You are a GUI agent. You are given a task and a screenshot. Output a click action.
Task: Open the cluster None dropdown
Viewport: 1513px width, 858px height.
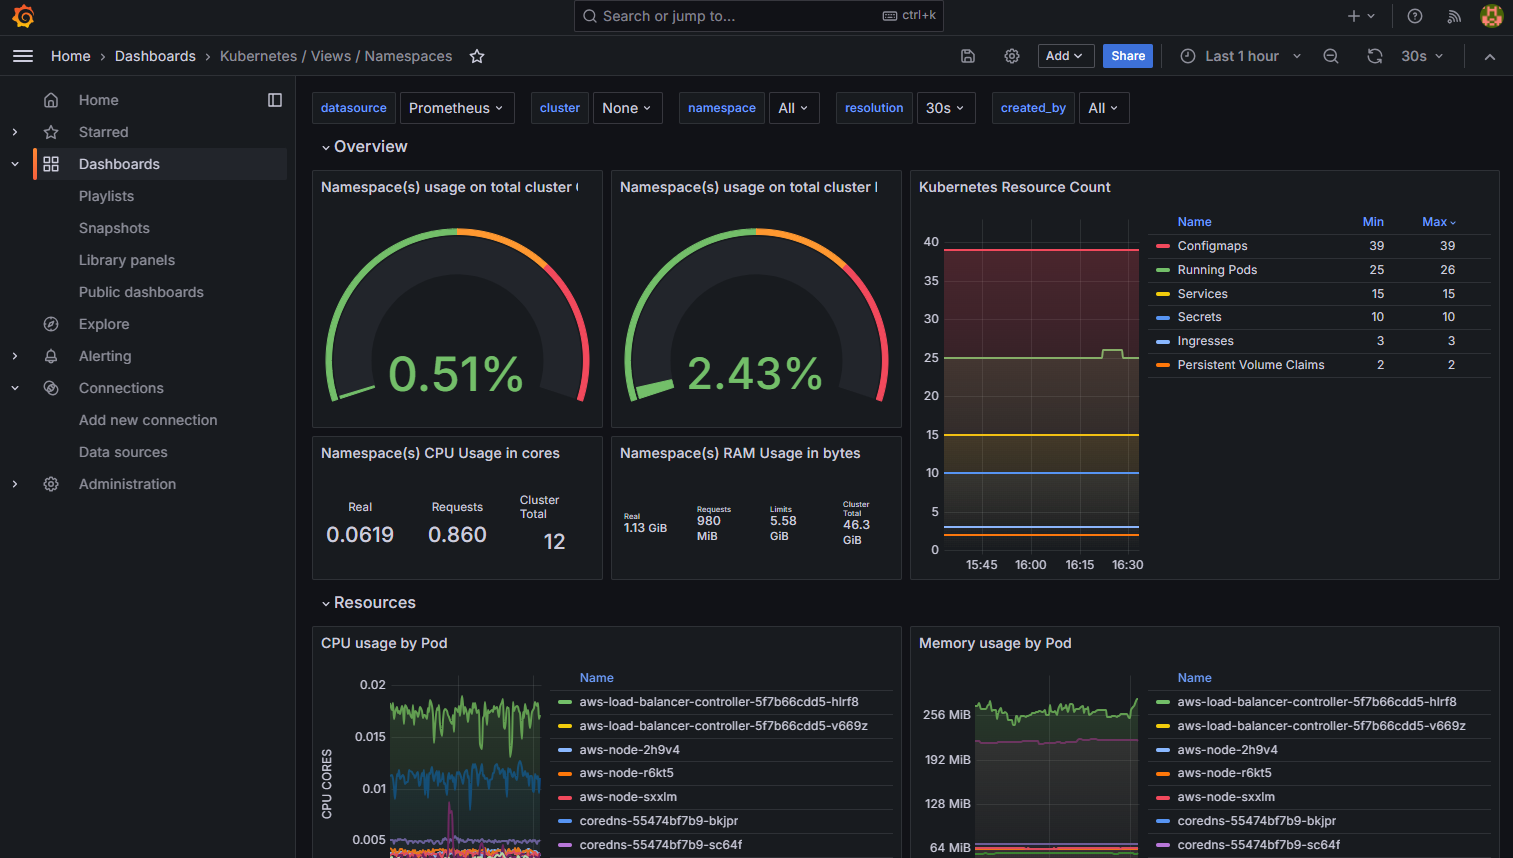coord(627,108)
